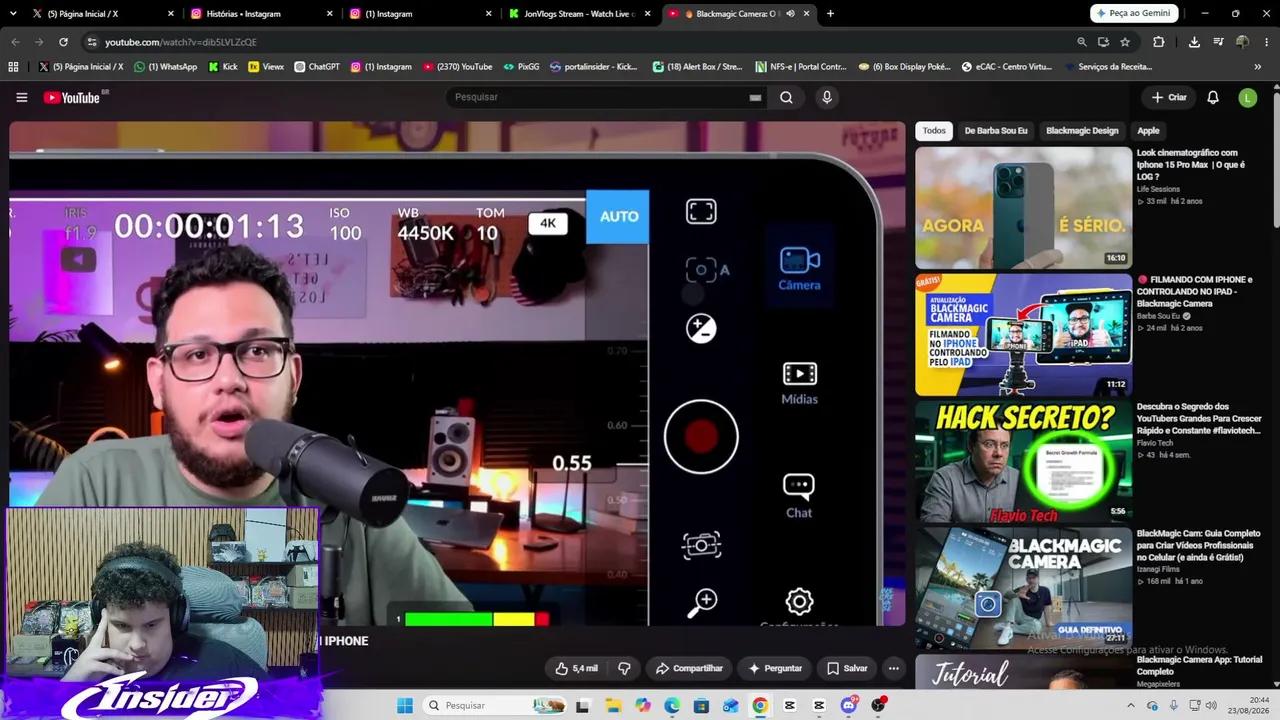The image size is (1280, 720).
Task: Mute the Blackmagic Camera tab audio
Action: point(790,14)
